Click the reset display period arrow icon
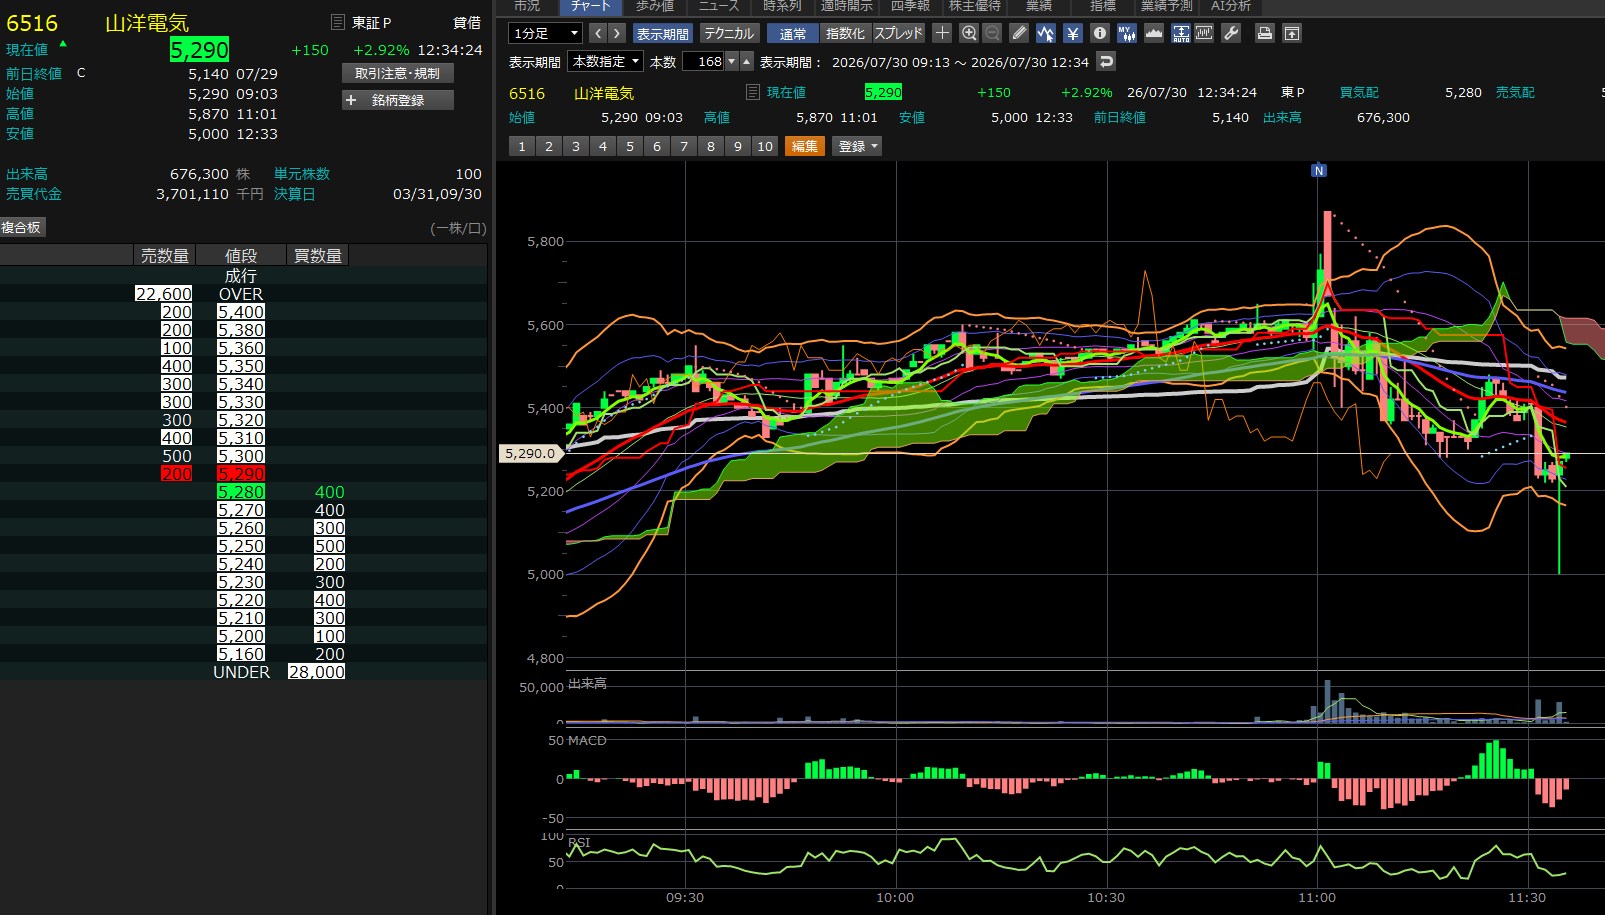The image size is (1605, 915). pos(1106,61)
